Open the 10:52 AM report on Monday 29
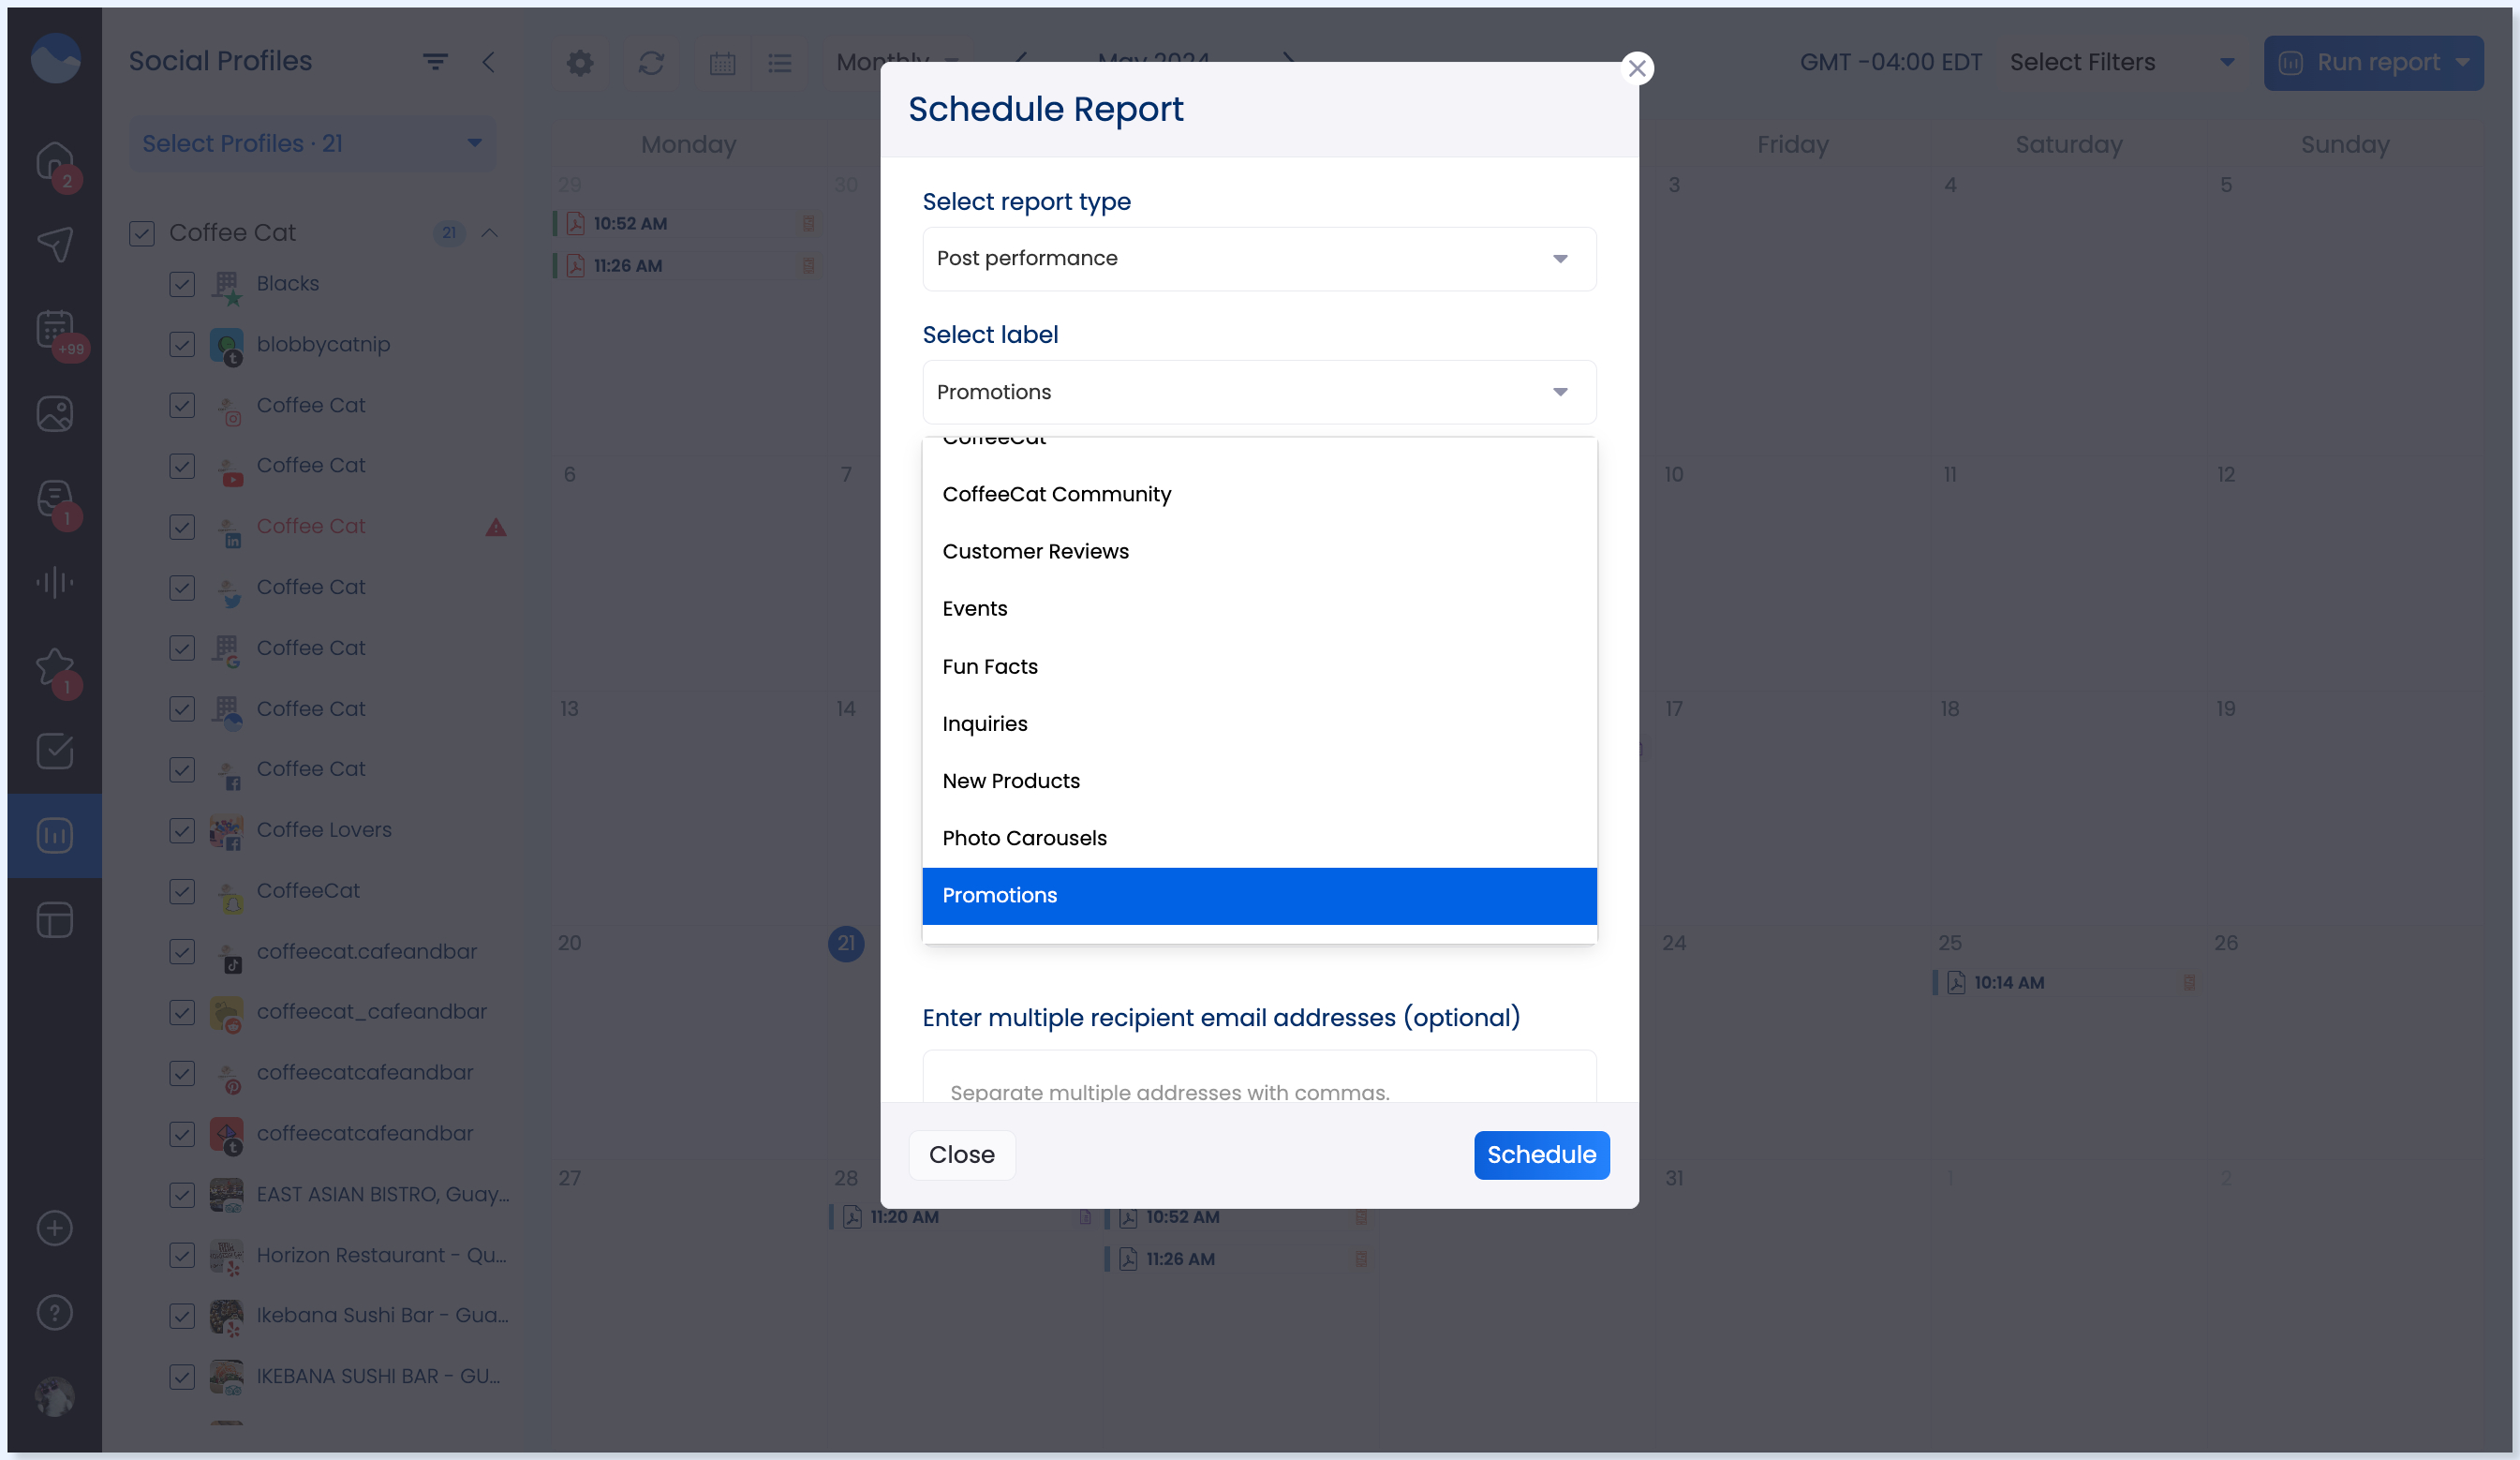The width and height of the screenshot is (2520, 1460). tap(685, 224)
